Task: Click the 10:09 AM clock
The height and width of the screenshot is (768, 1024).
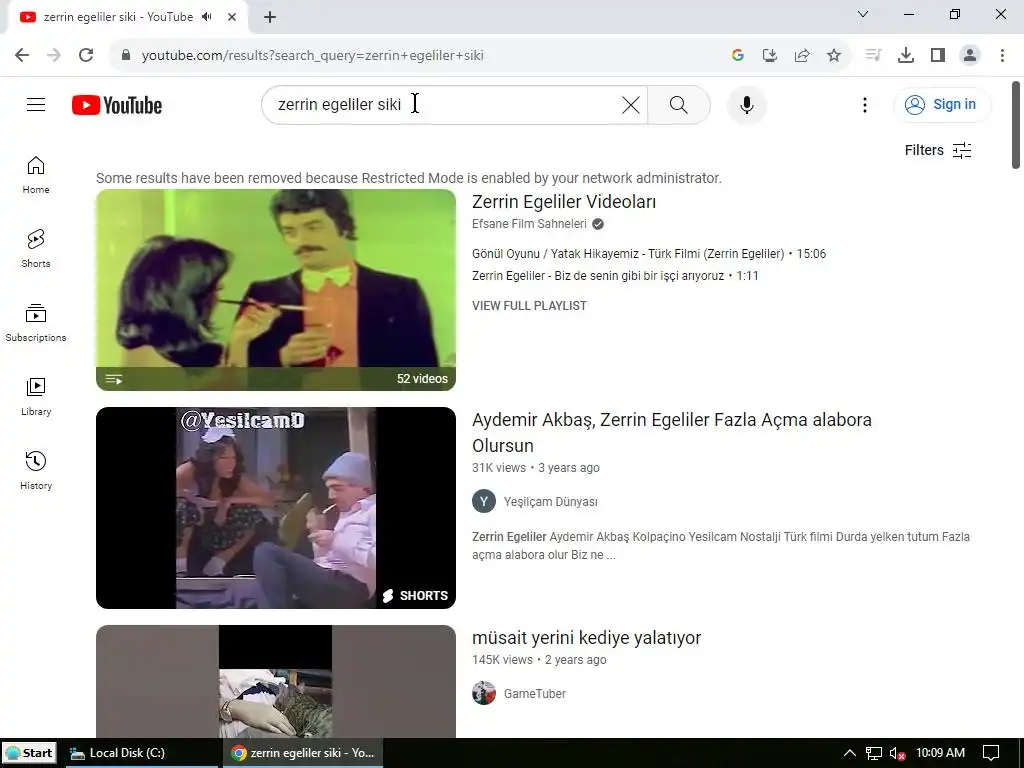Action: (x=940, y=753)
